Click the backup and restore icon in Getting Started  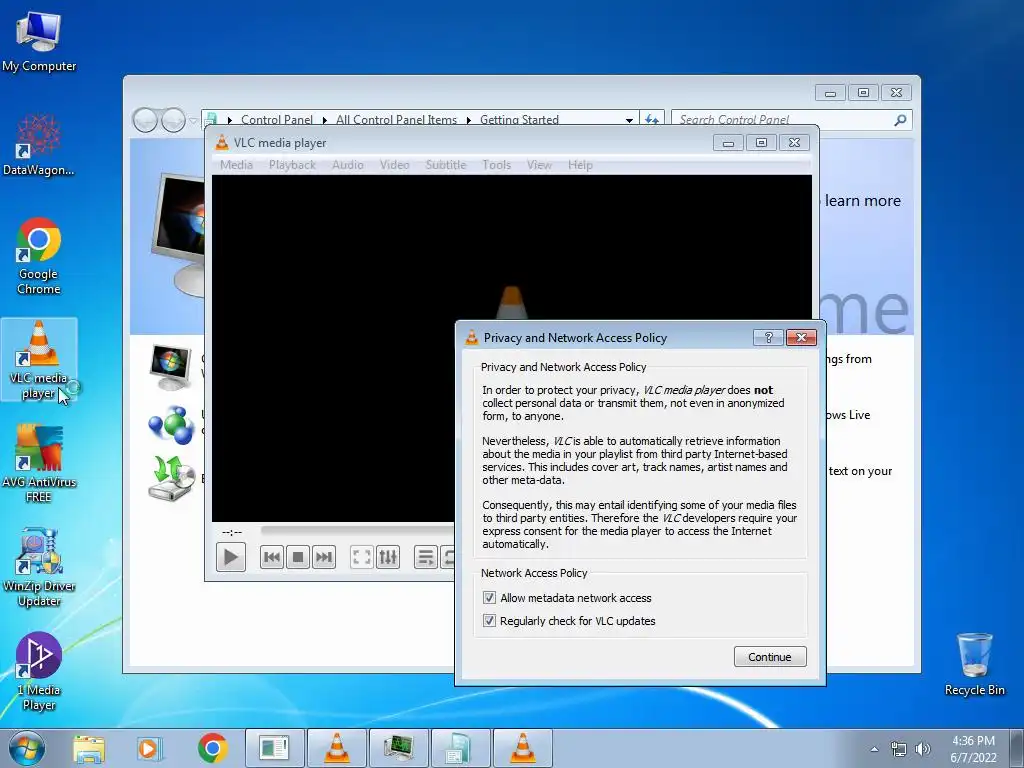click(172, 479)
